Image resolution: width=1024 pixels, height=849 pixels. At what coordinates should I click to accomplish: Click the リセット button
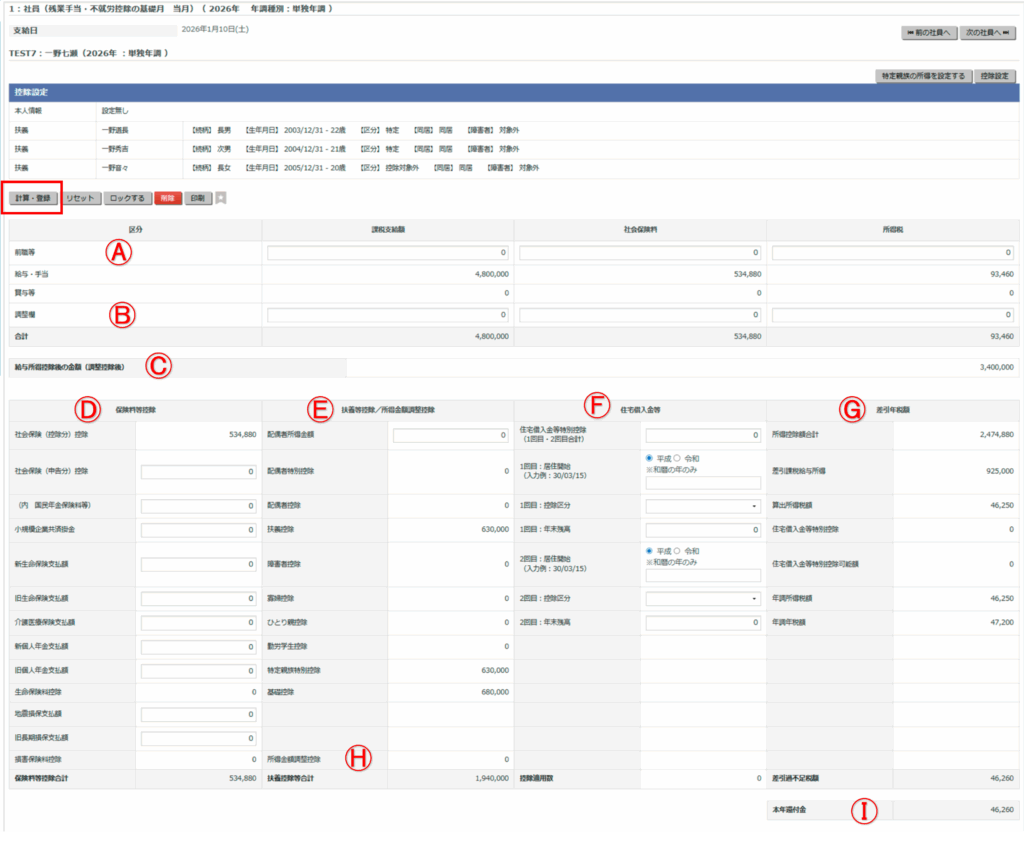click(82, 198)
